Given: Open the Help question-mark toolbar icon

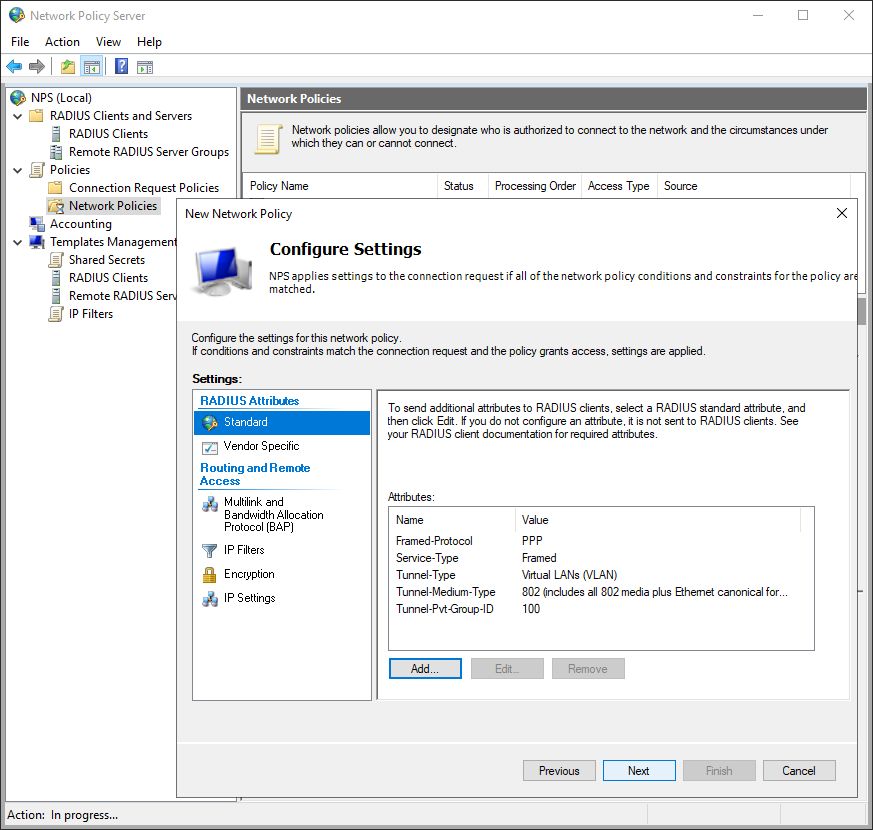Looking at the screenshot, I should tap(121, 67).
